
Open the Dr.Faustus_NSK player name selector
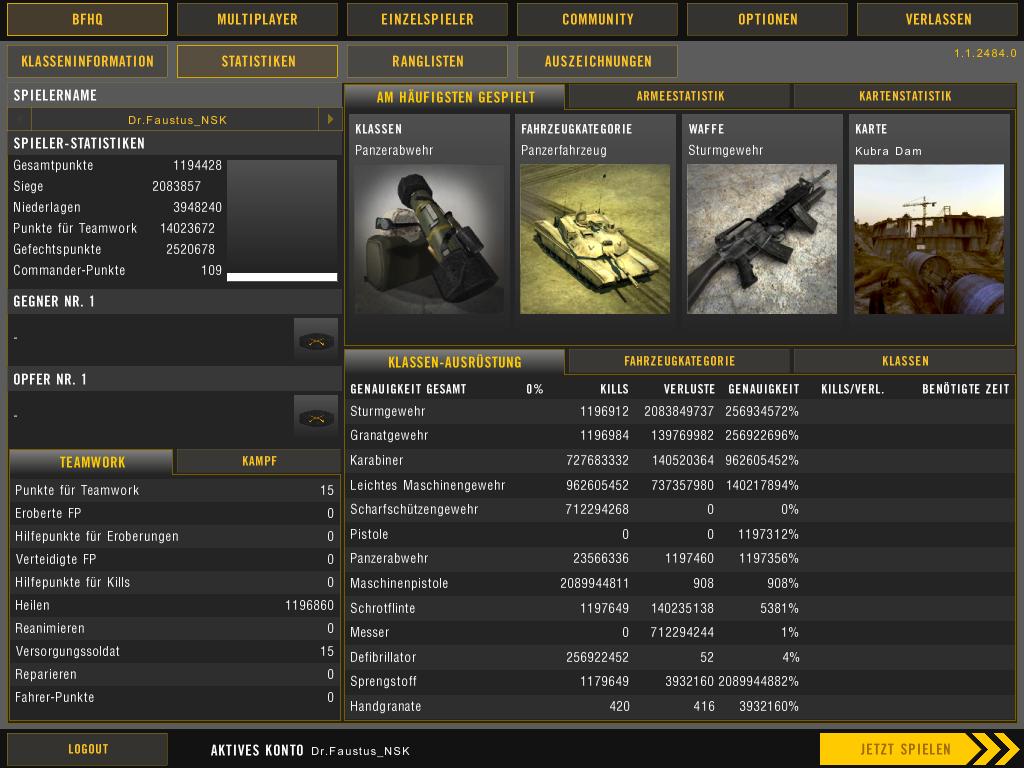click(176, 120)
